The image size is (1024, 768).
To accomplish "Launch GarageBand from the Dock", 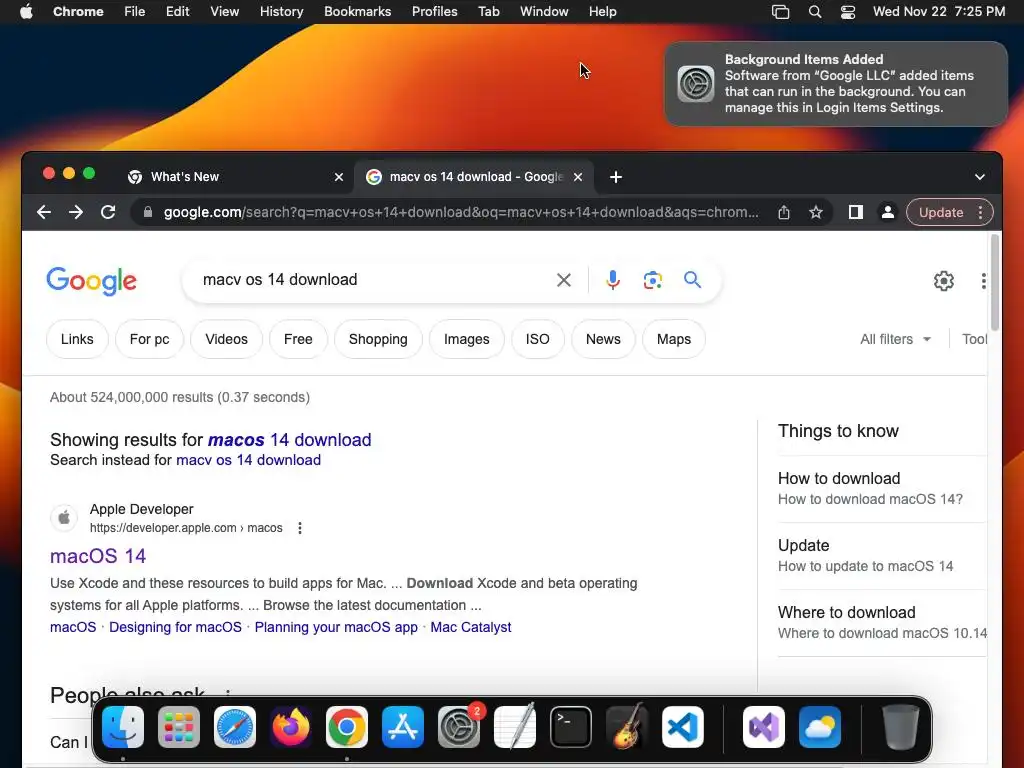I will point(627,727).
